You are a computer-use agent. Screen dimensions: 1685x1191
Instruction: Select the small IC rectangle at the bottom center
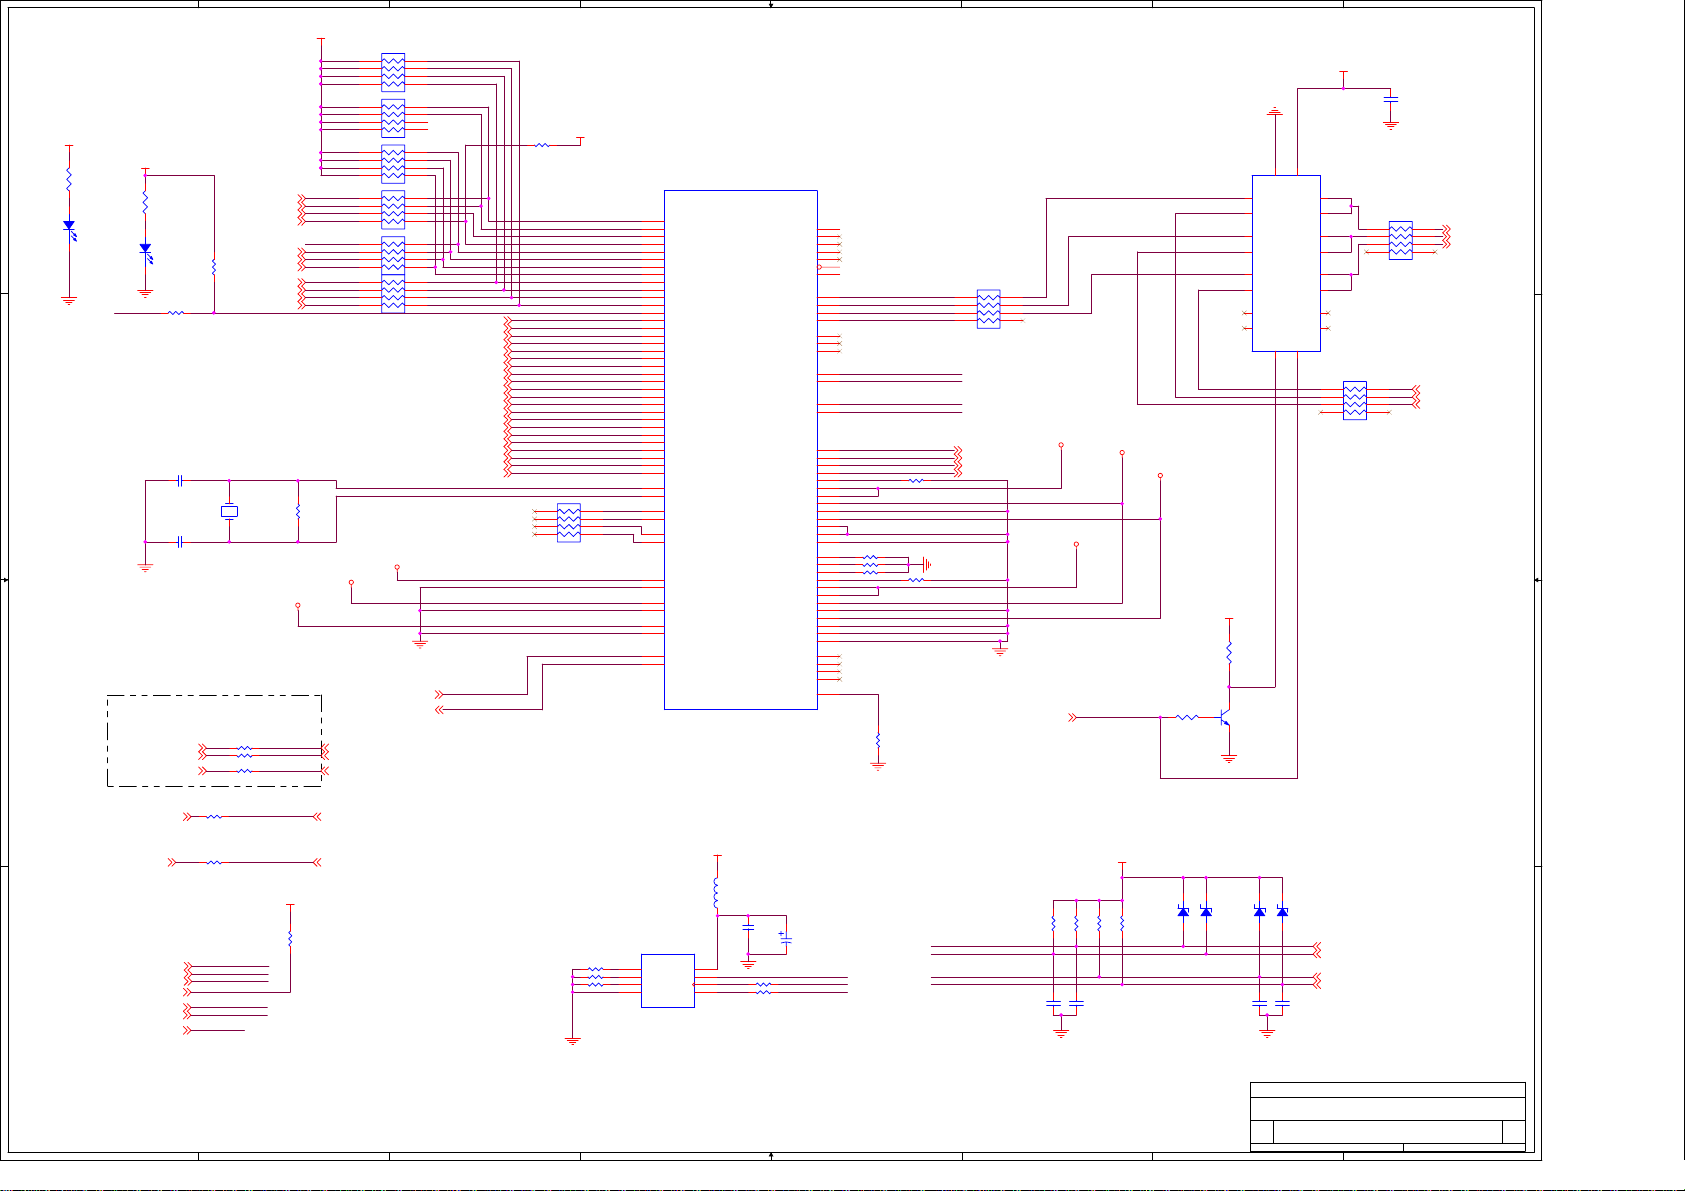pyautogui.click(x=668, y=981)
